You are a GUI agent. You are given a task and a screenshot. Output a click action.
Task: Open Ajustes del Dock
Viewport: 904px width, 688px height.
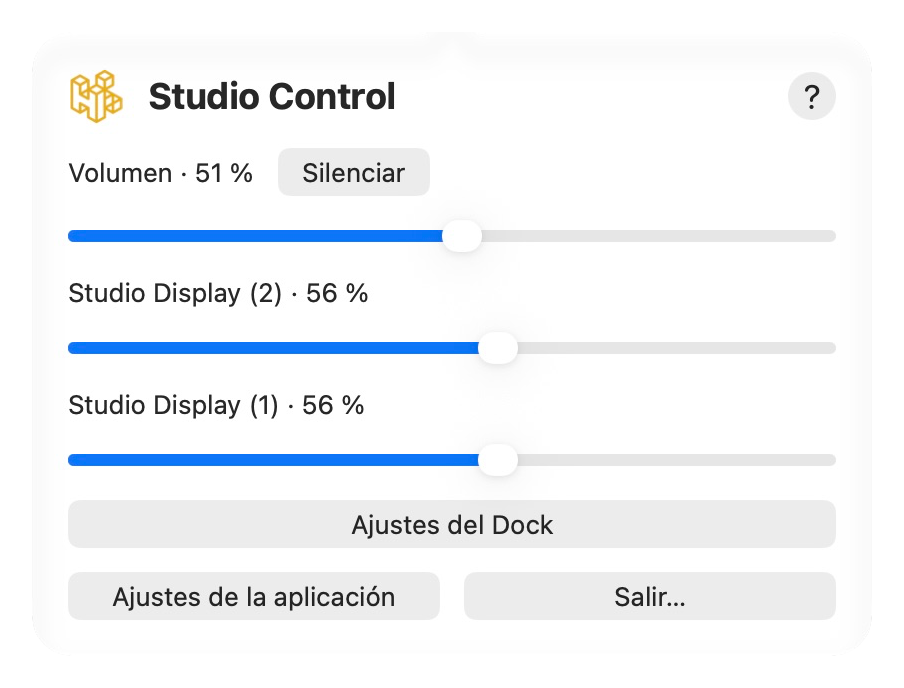(452, 524)
